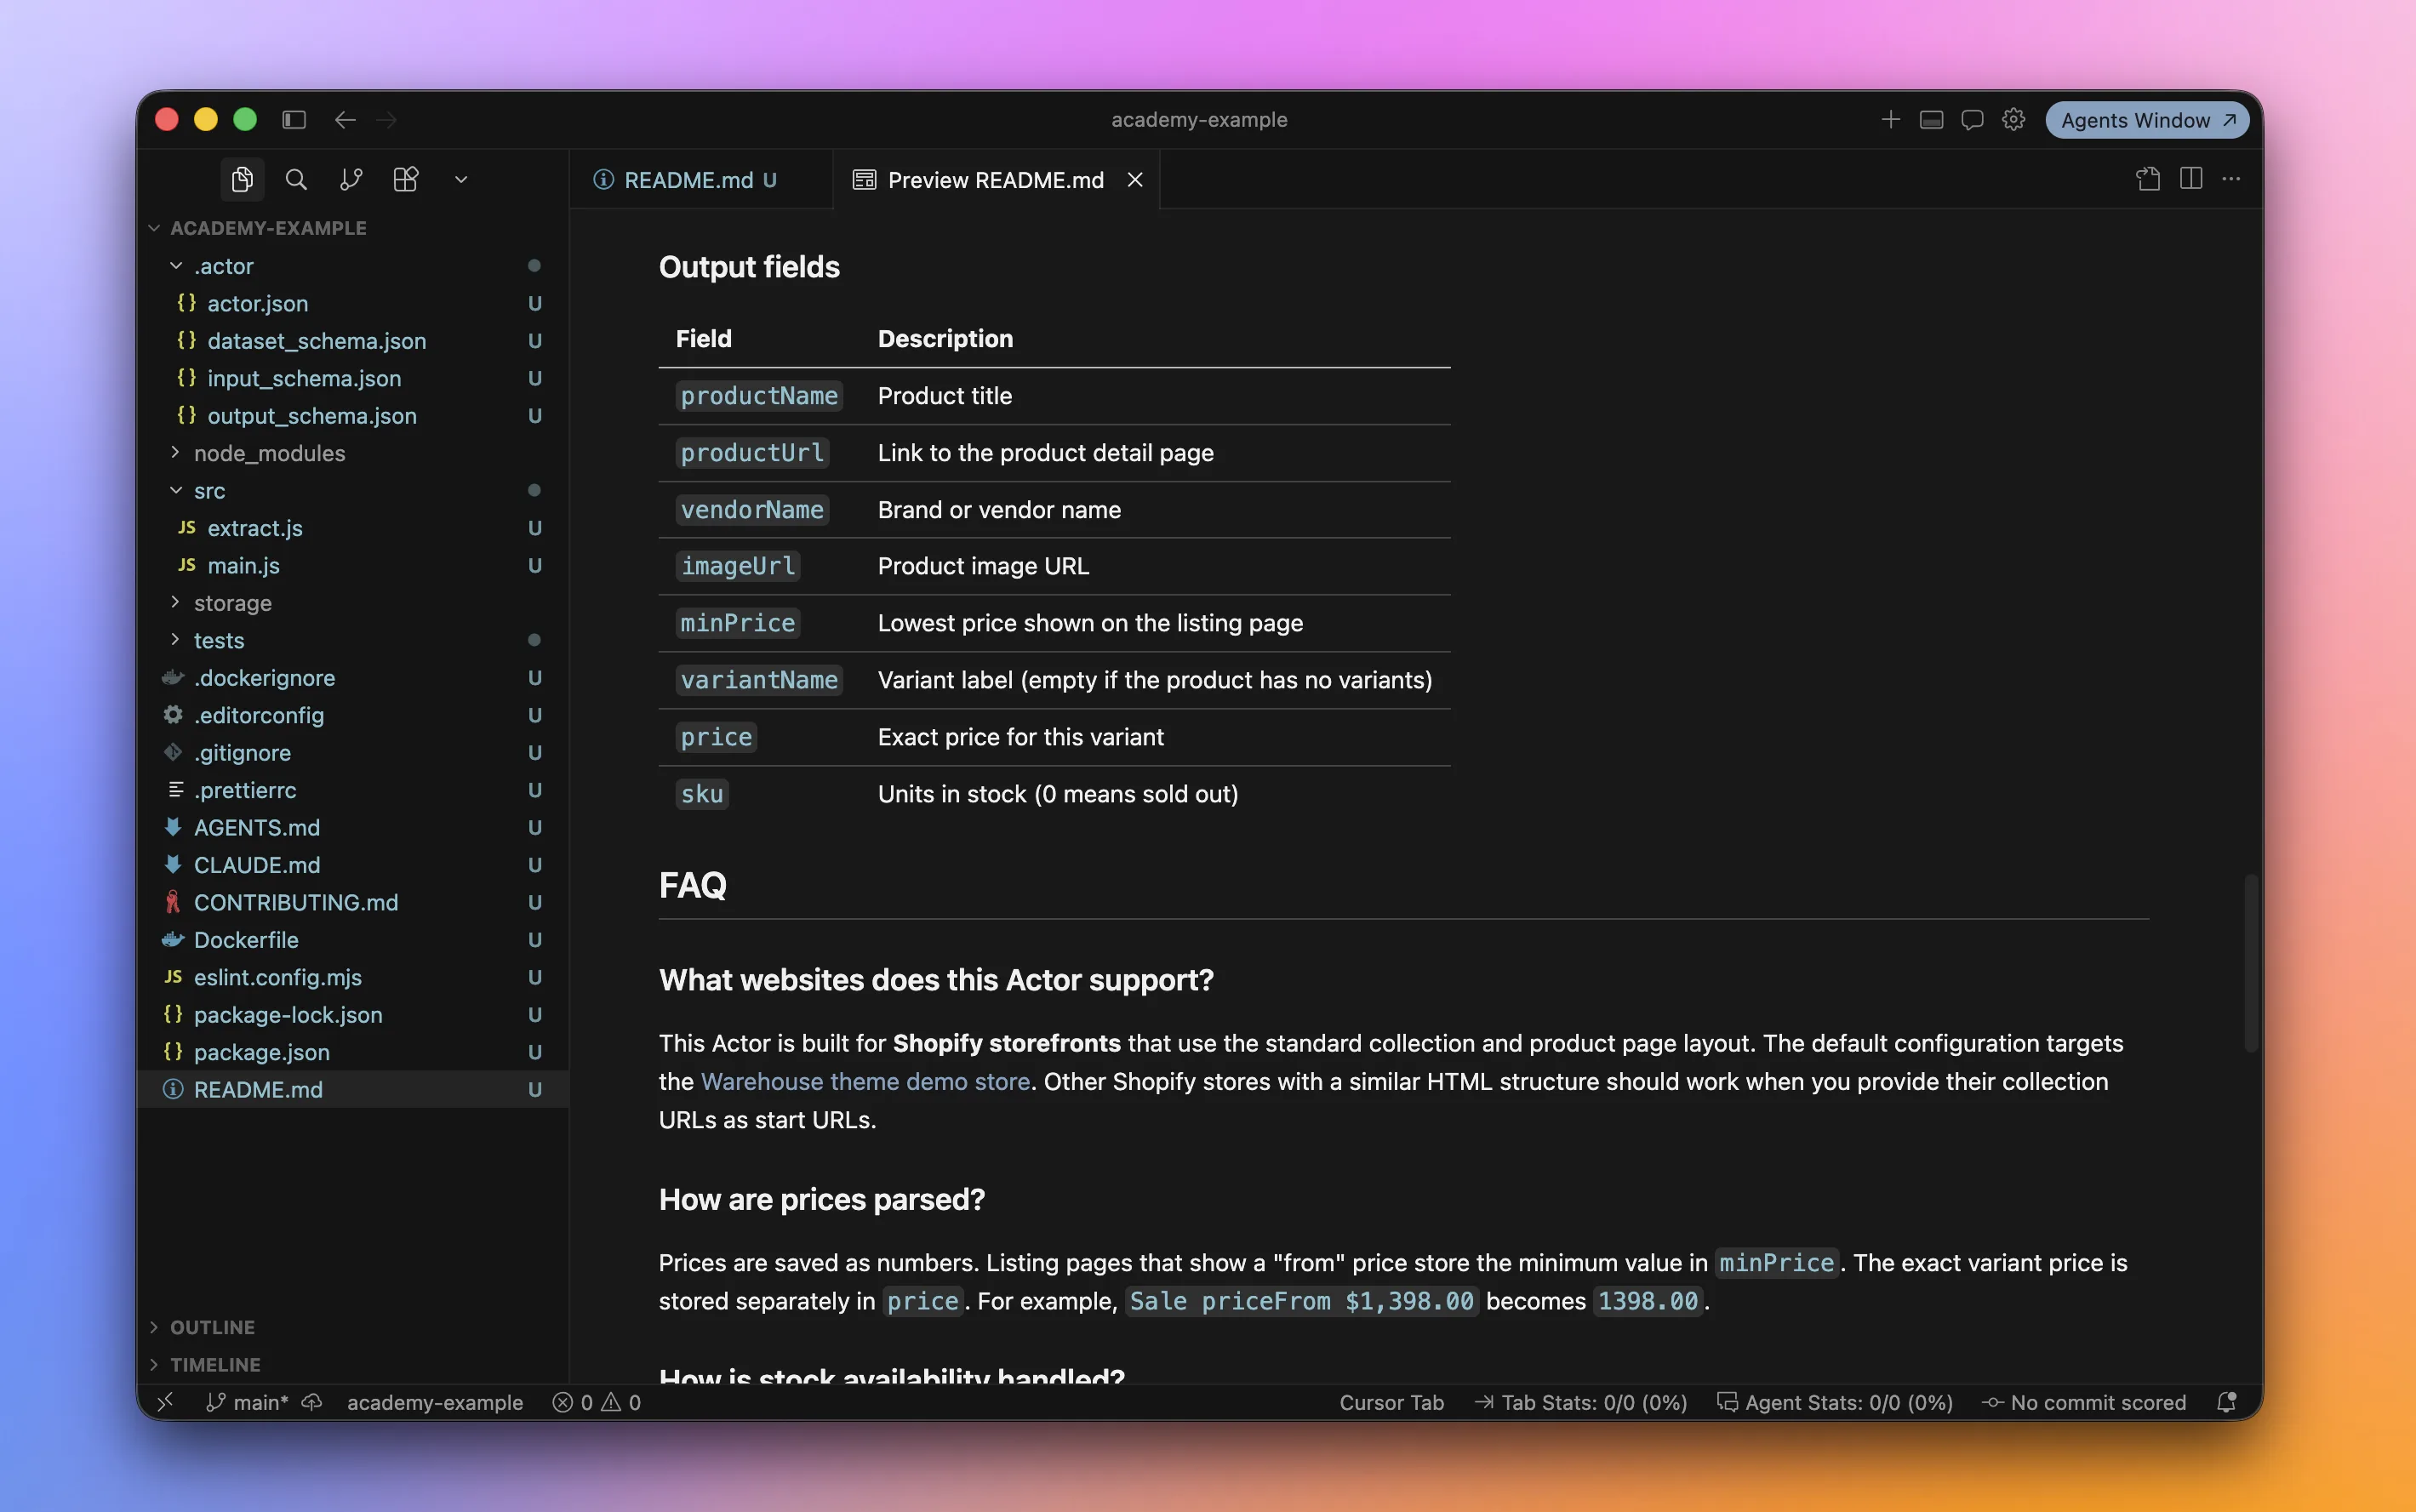Open the Extensions panel icon
The height and width of the screenshot is (1512, 2416).
(406, 179)
